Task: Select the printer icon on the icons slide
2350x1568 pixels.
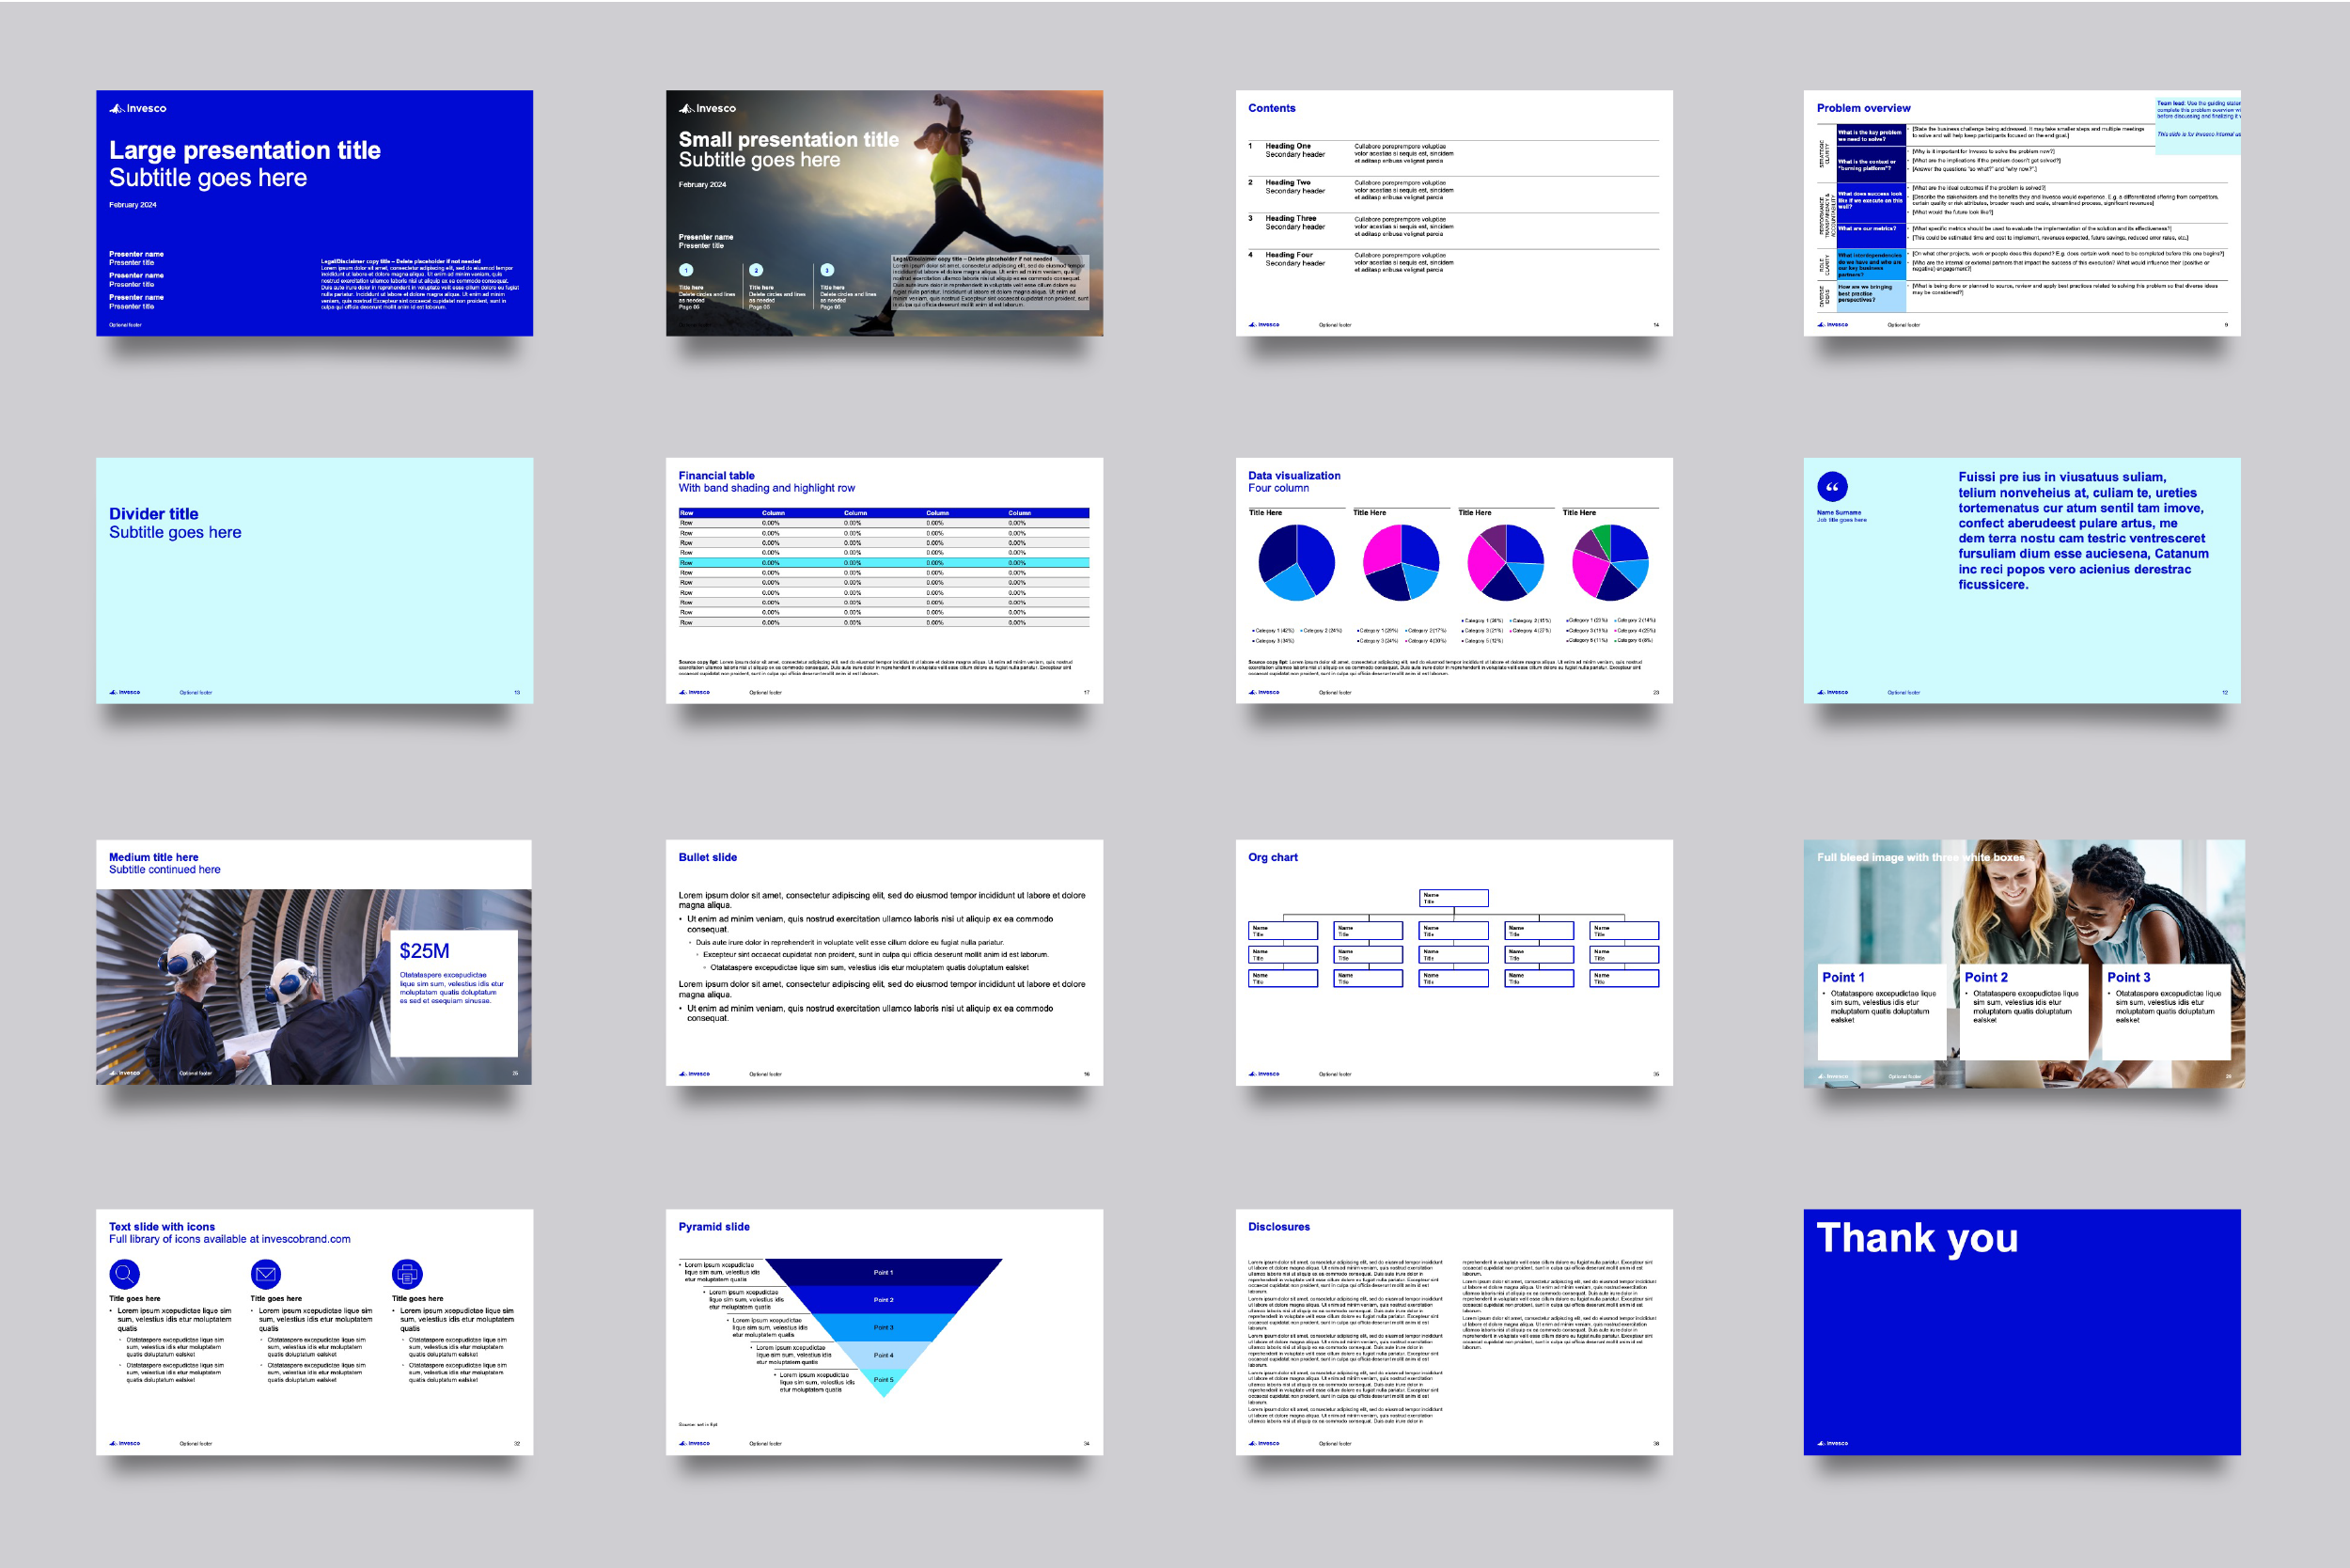Action: tap(409, 1274)
